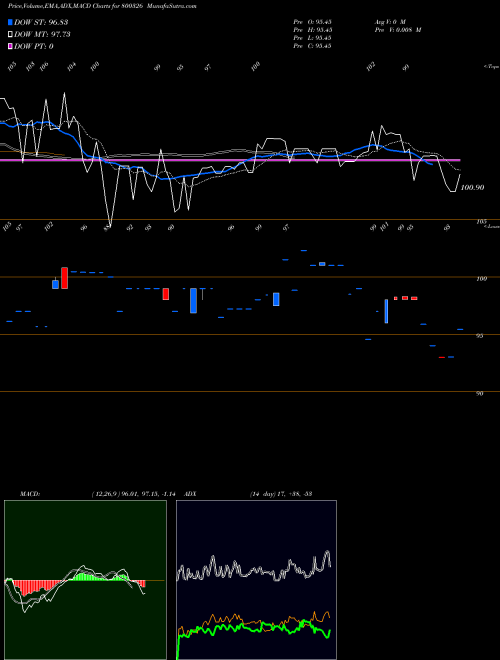
Task: Click the white DOW MT legend swatch
Action: pos(10,34)
